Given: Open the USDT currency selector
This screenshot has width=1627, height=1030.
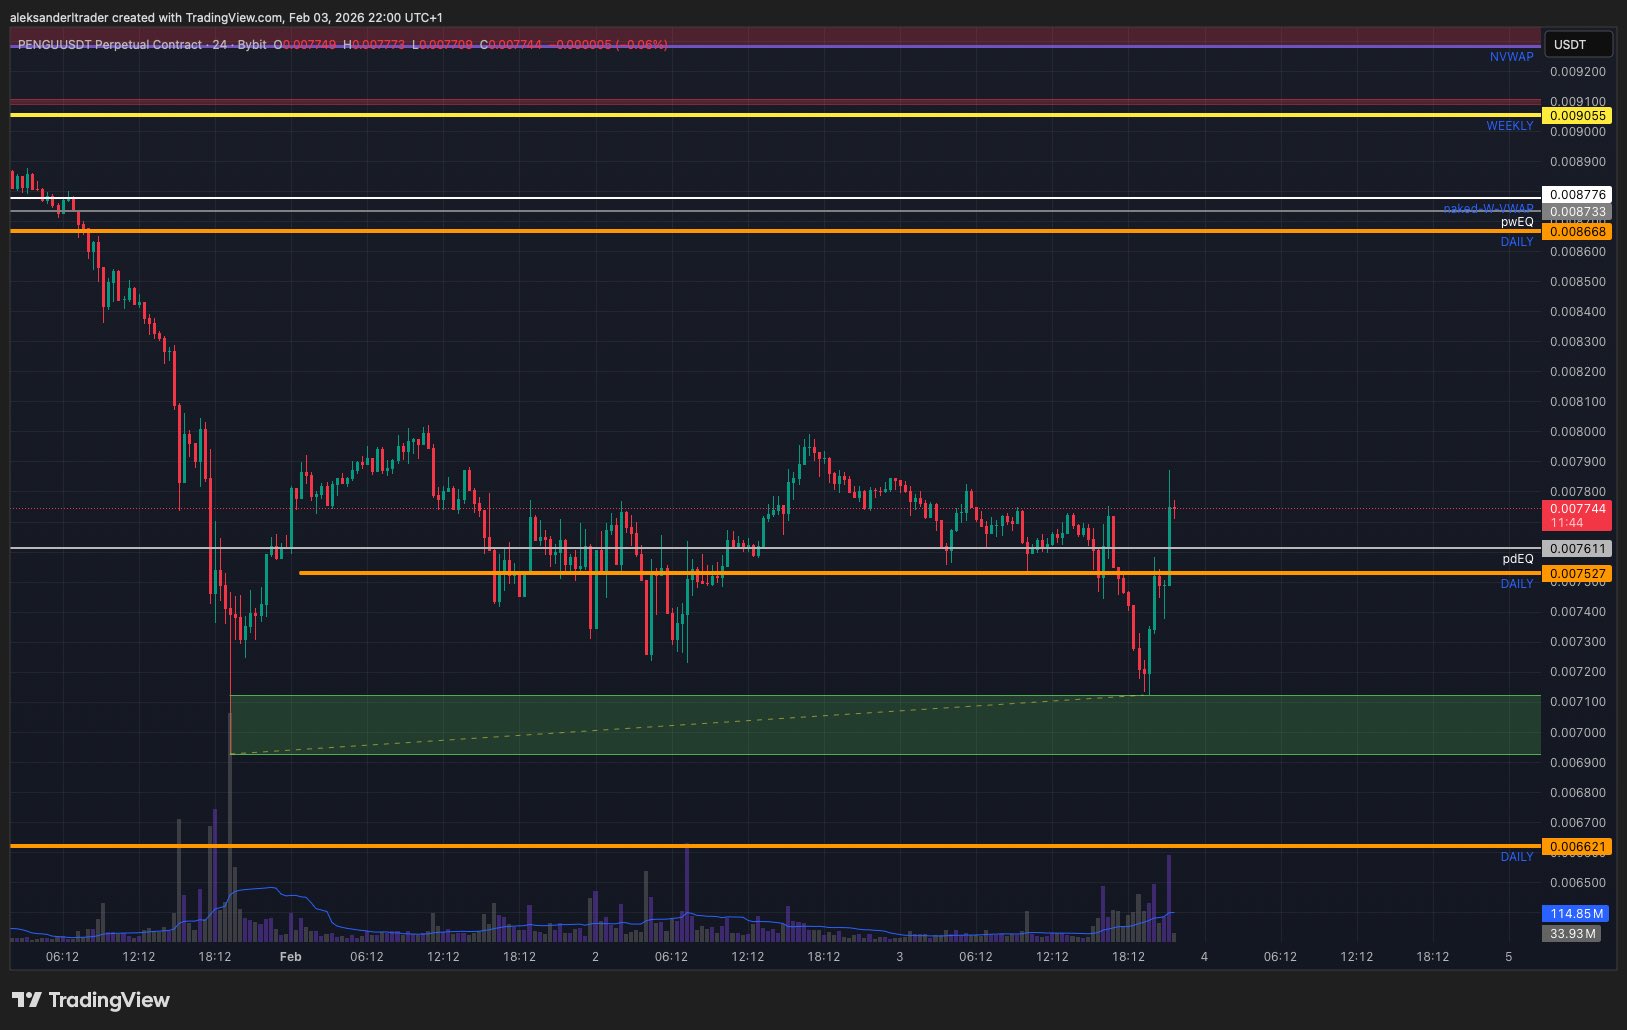Looking at the screenshot, I should tap(1578, 44).
